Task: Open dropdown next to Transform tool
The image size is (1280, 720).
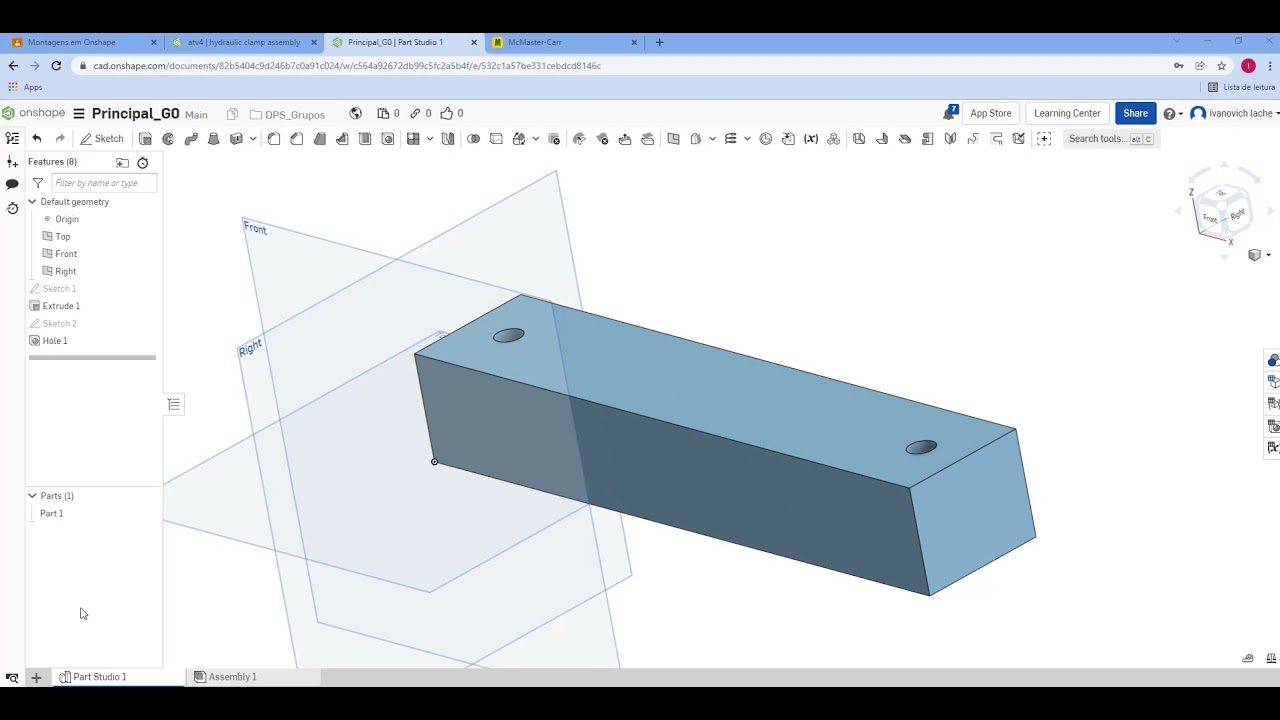Action: (536, 139)
